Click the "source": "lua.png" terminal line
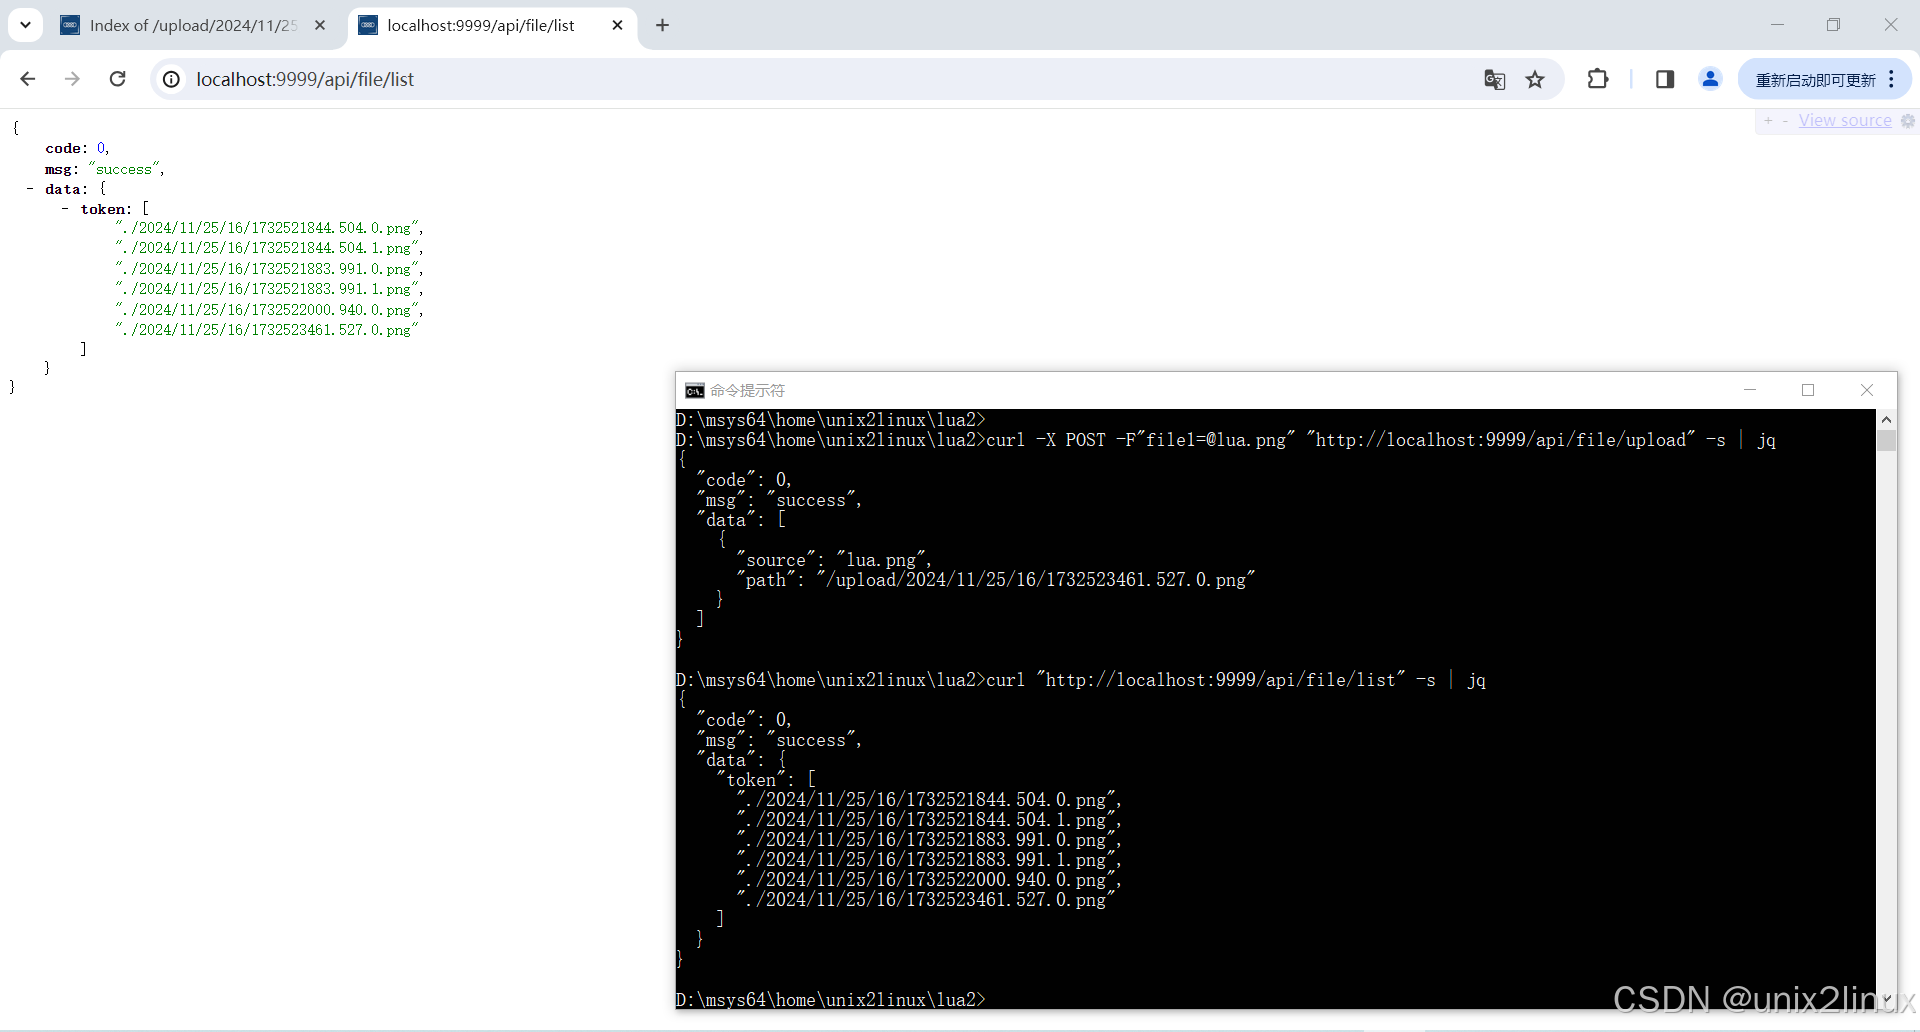Image resolution: width=1920 pixels, height=1032 pixels. [x=834, y=560]
